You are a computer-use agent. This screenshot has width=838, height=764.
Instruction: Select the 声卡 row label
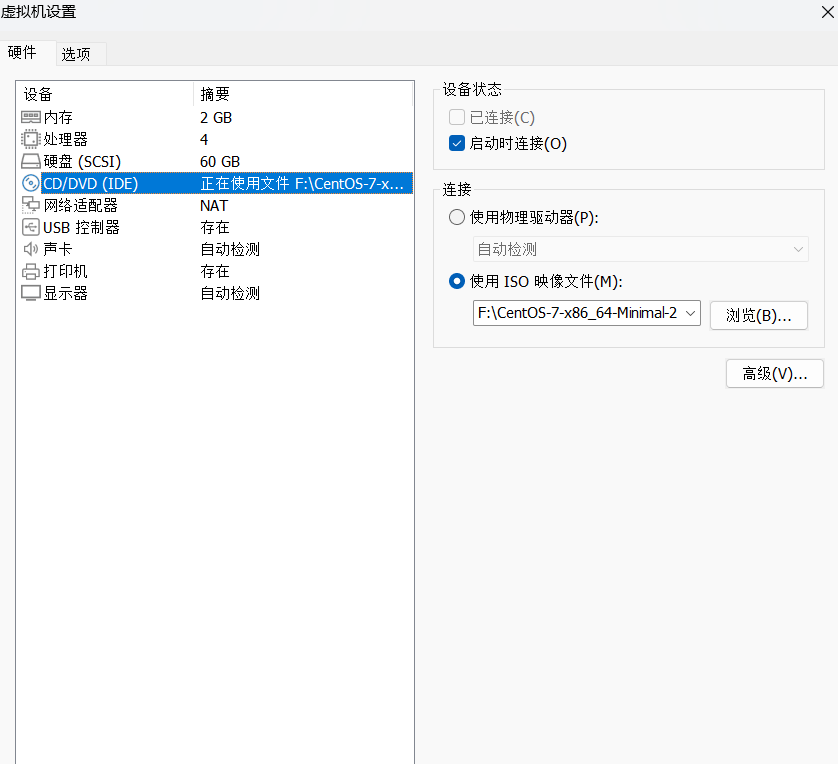coord(58,249)
